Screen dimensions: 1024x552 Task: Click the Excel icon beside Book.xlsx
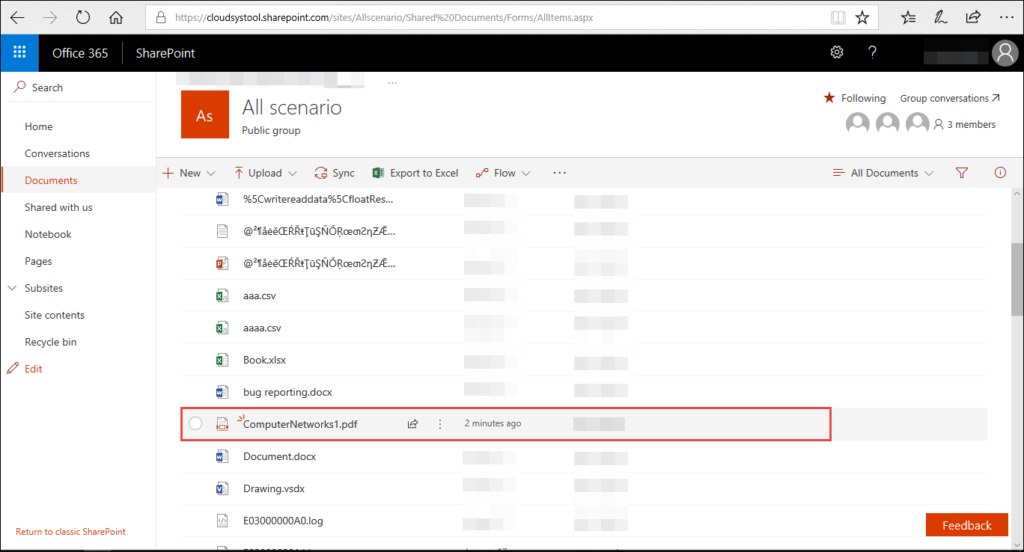tap(222, 360)
